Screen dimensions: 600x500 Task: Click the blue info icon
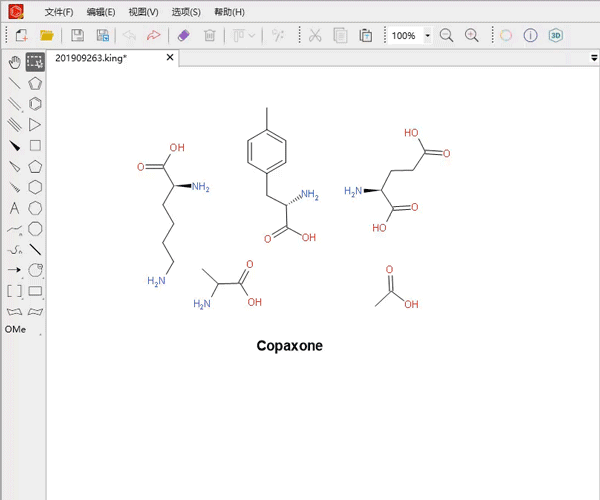[530, 36]
